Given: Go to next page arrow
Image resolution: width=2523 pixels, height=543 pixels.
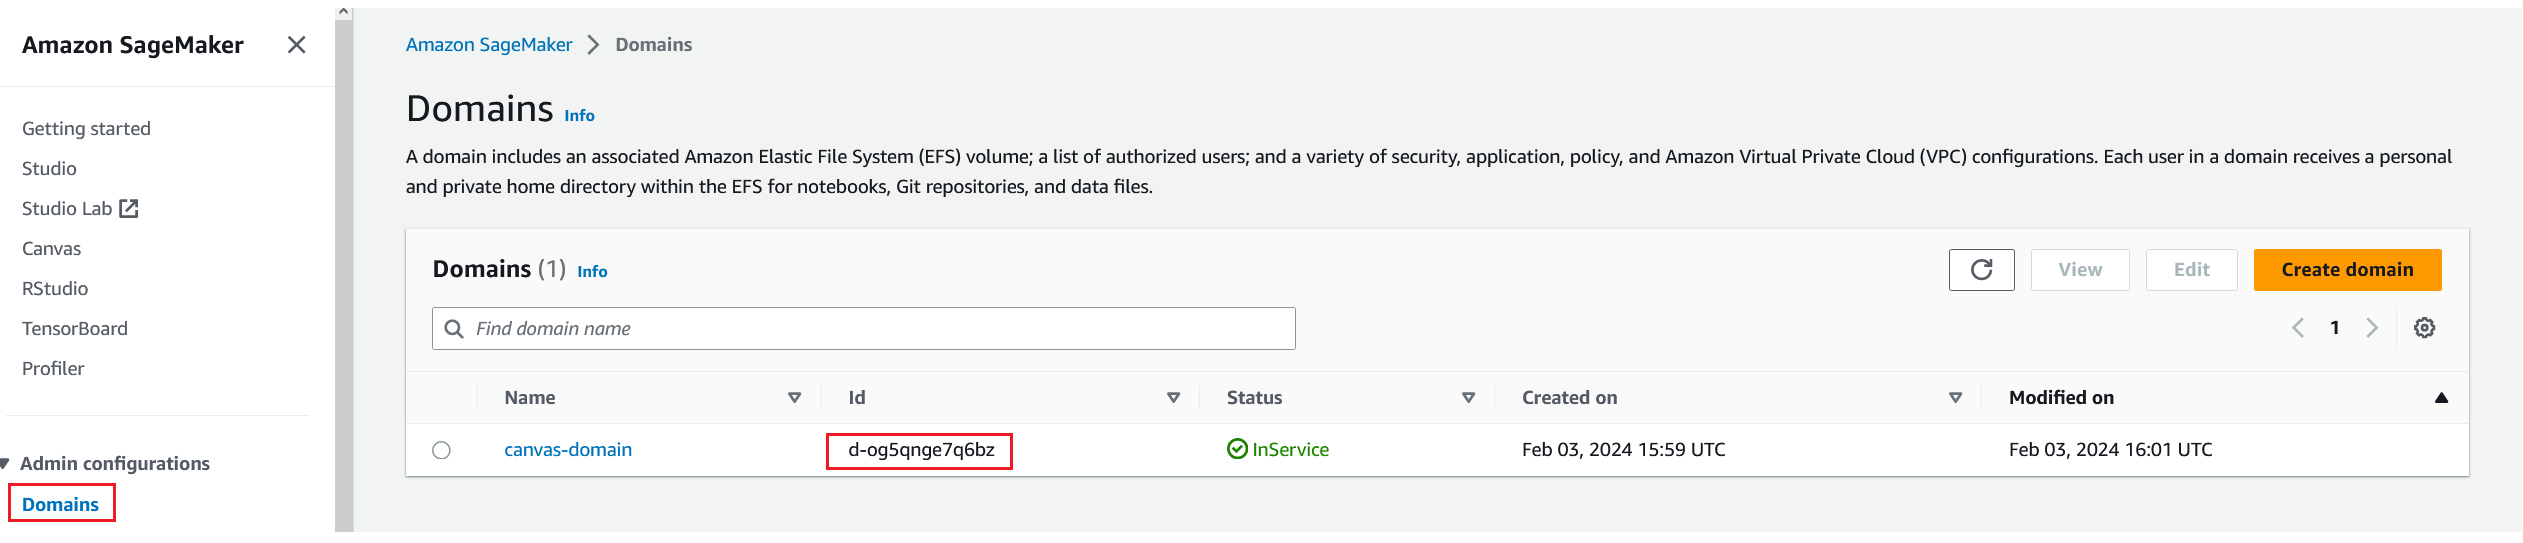Looking at the screenshot, I should point(2372,328).
